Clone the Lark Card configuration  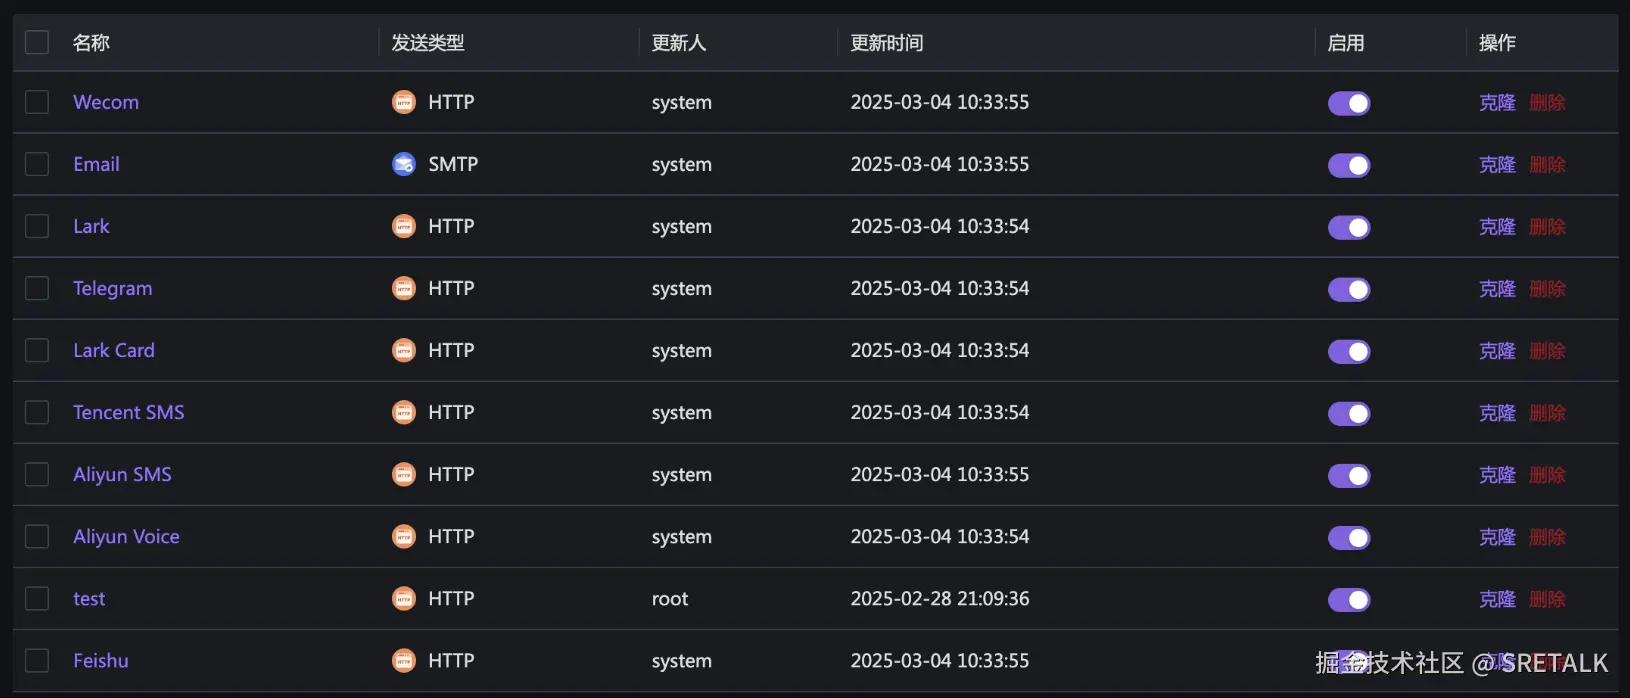1497,351
